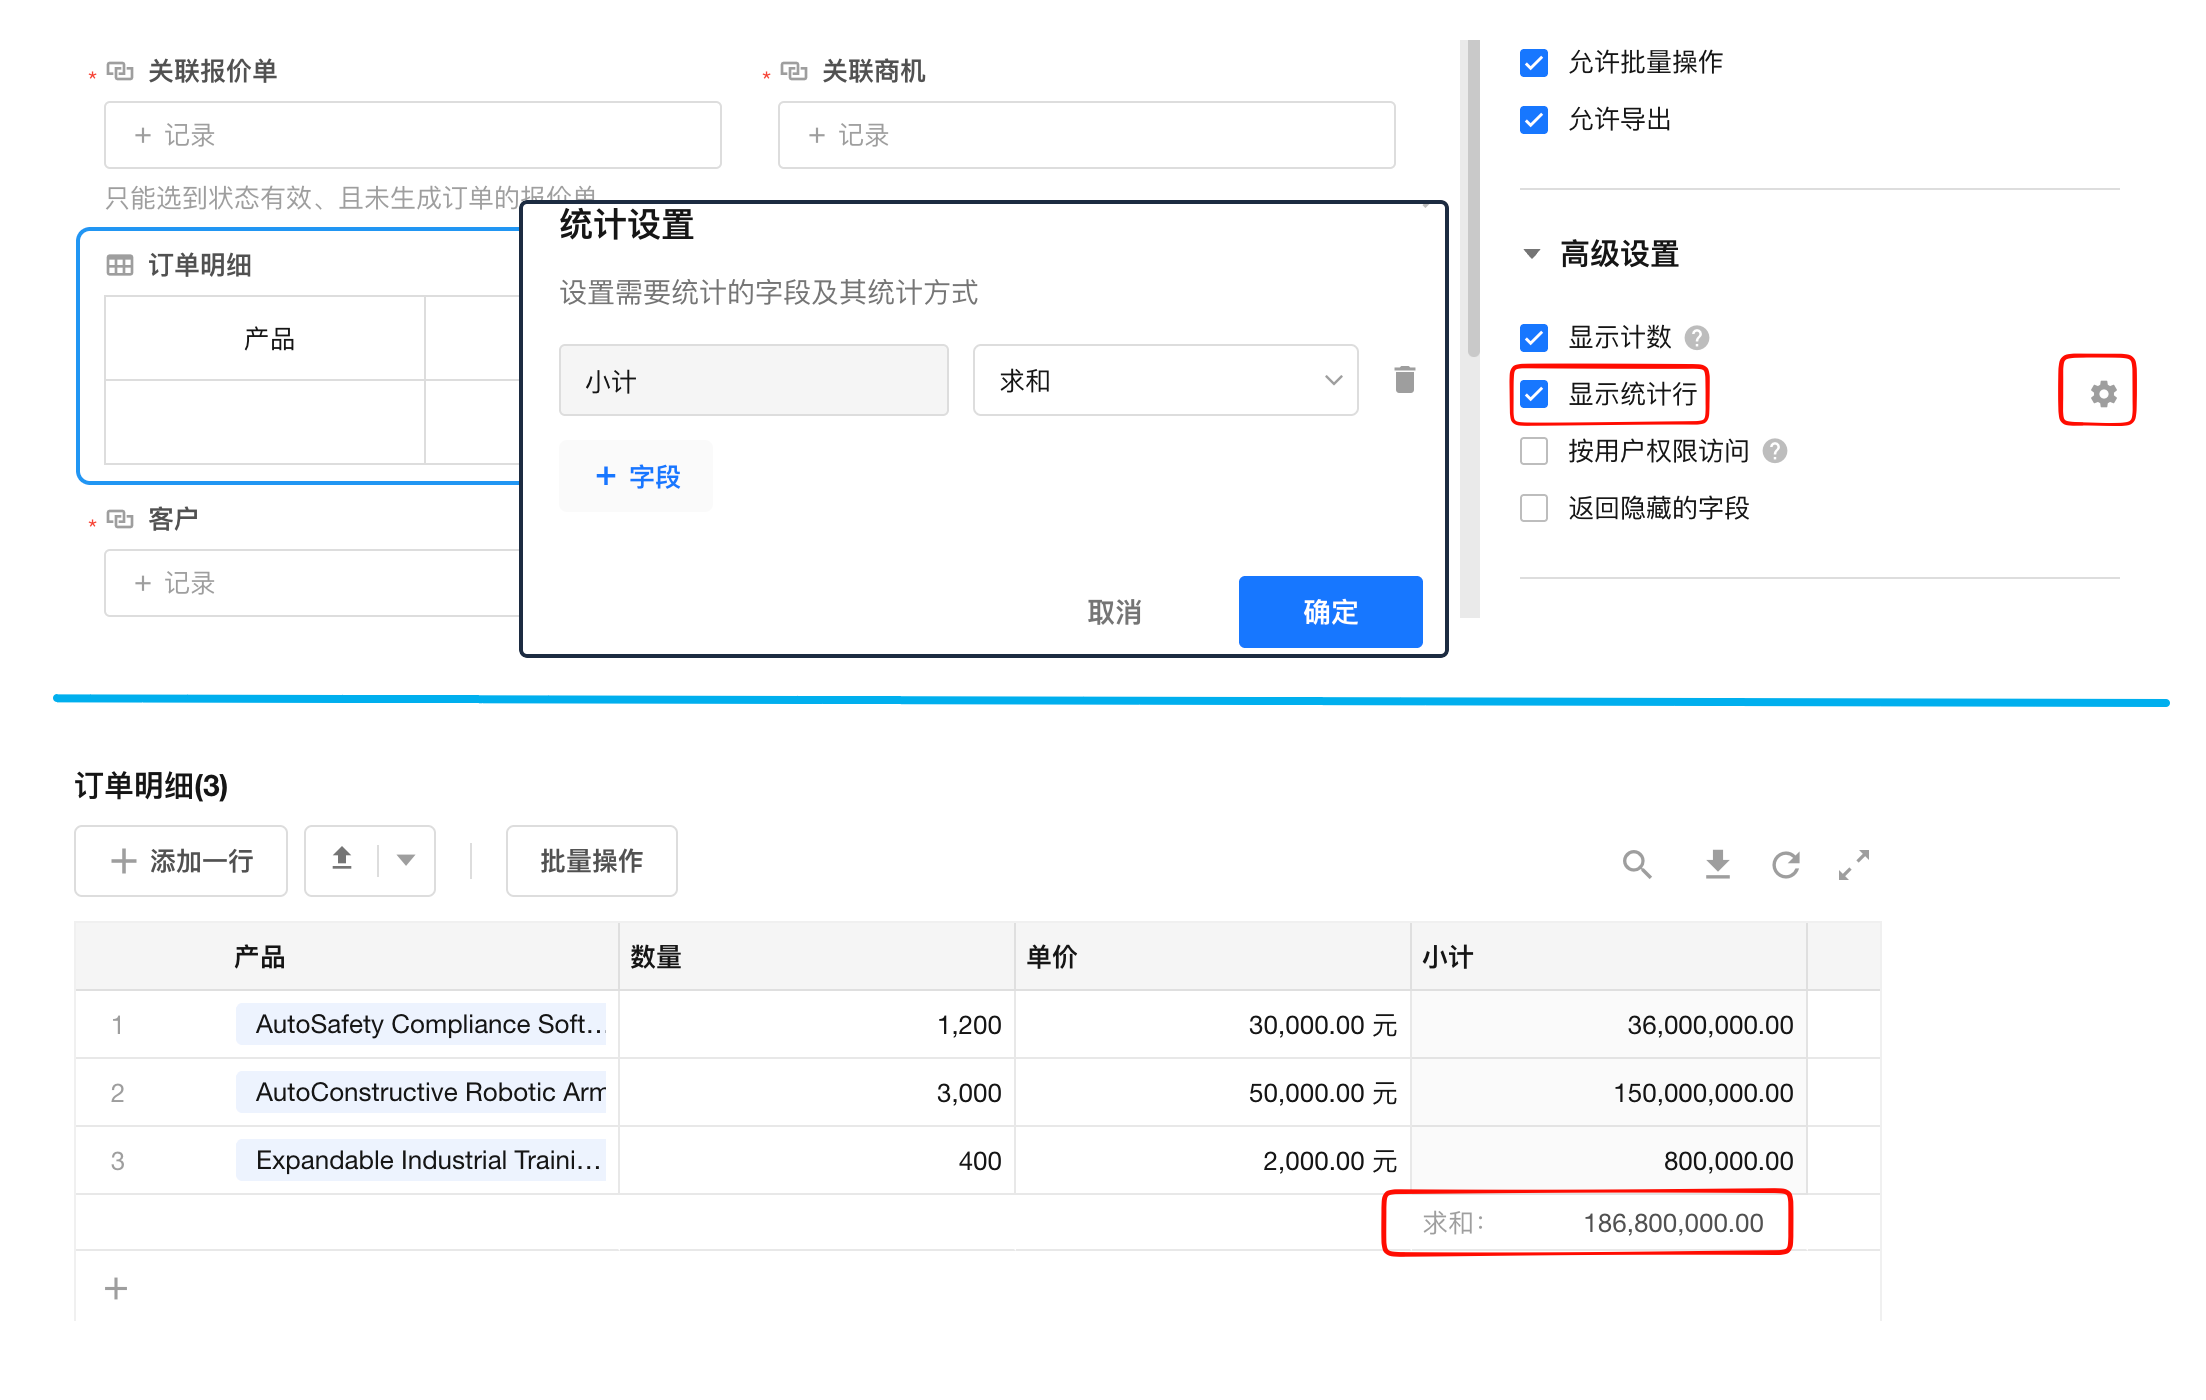
Task: Click the help icon next to 显示计数
Action: tap(1697, 338)
